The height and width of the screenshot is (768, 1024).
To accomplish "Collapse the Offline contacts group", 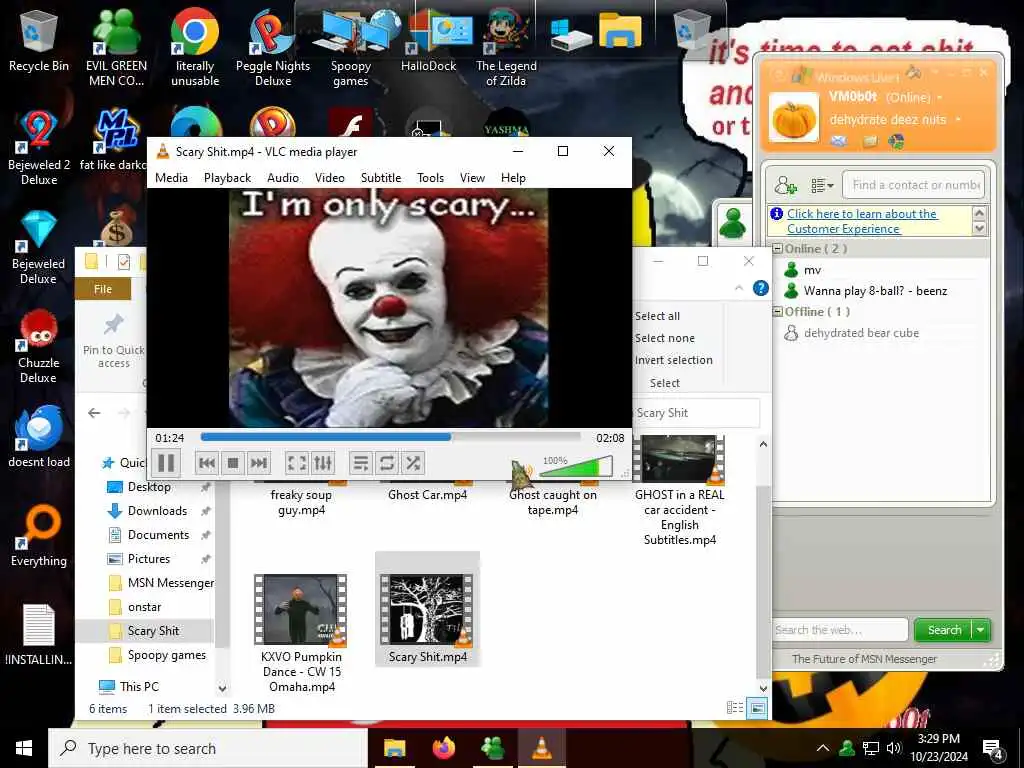I will click(777, 312).
